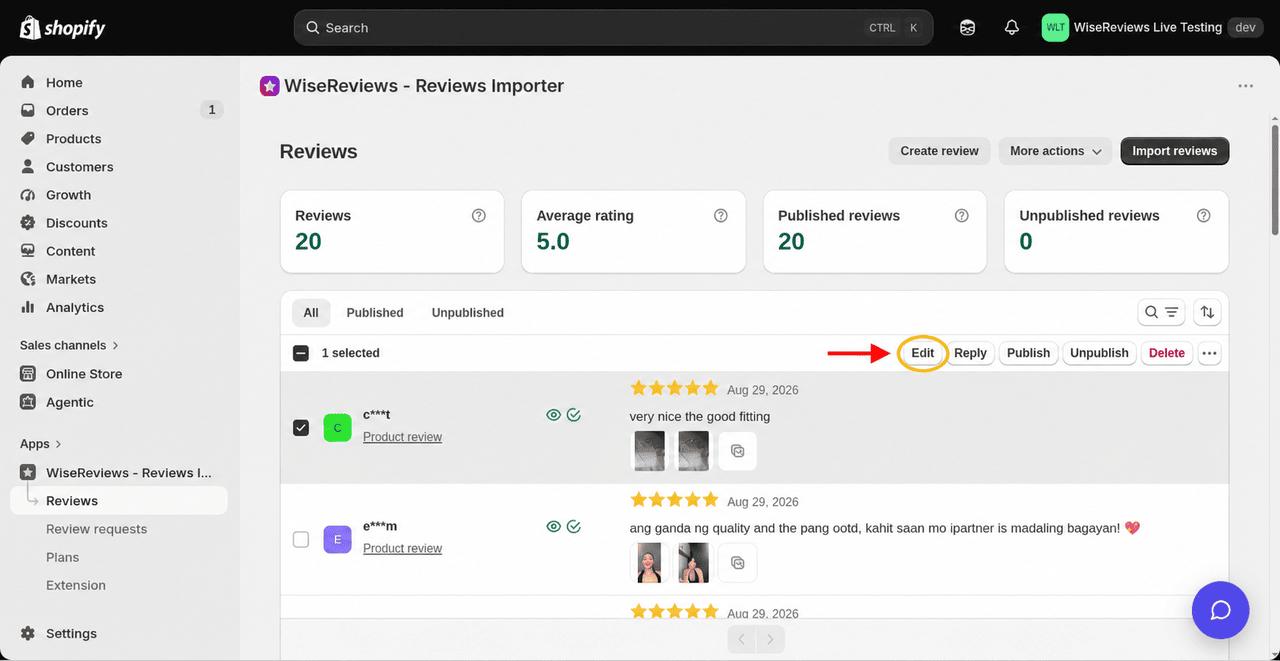Click the Publish bulk action

[x=1028, y=353]
